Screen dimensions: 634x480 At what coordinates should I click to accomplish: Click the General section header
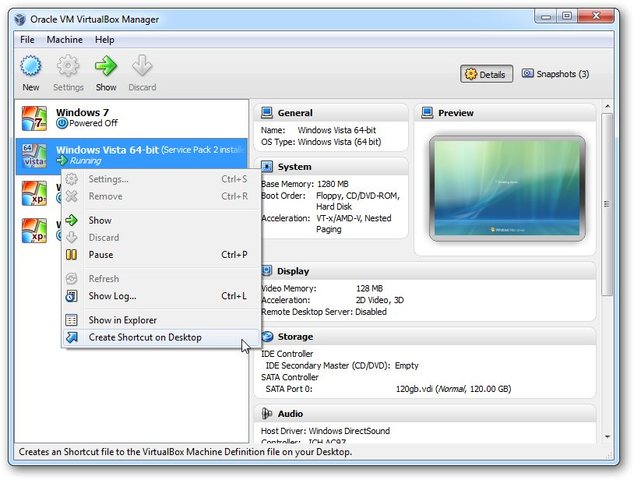(331, 113)
